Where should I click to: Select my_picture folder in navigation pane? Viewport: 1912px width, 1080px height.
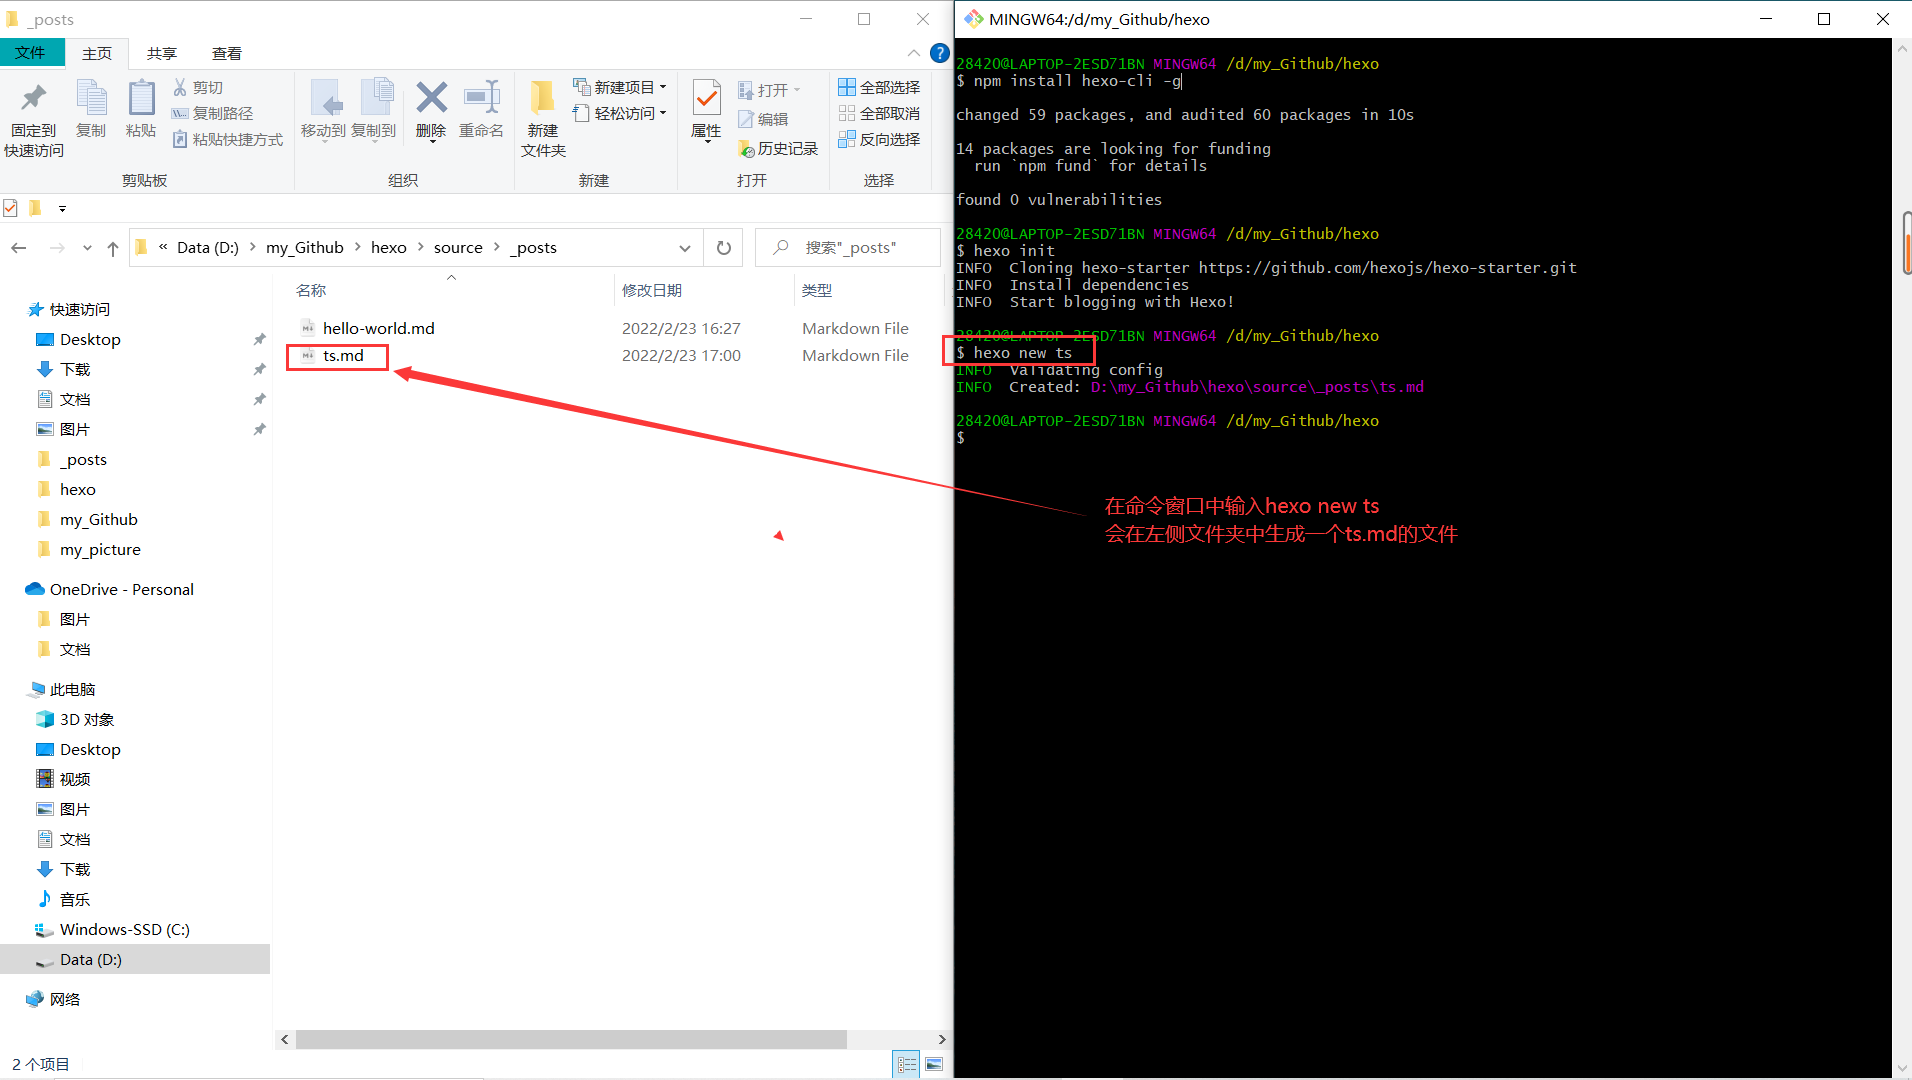coord(100,550)
